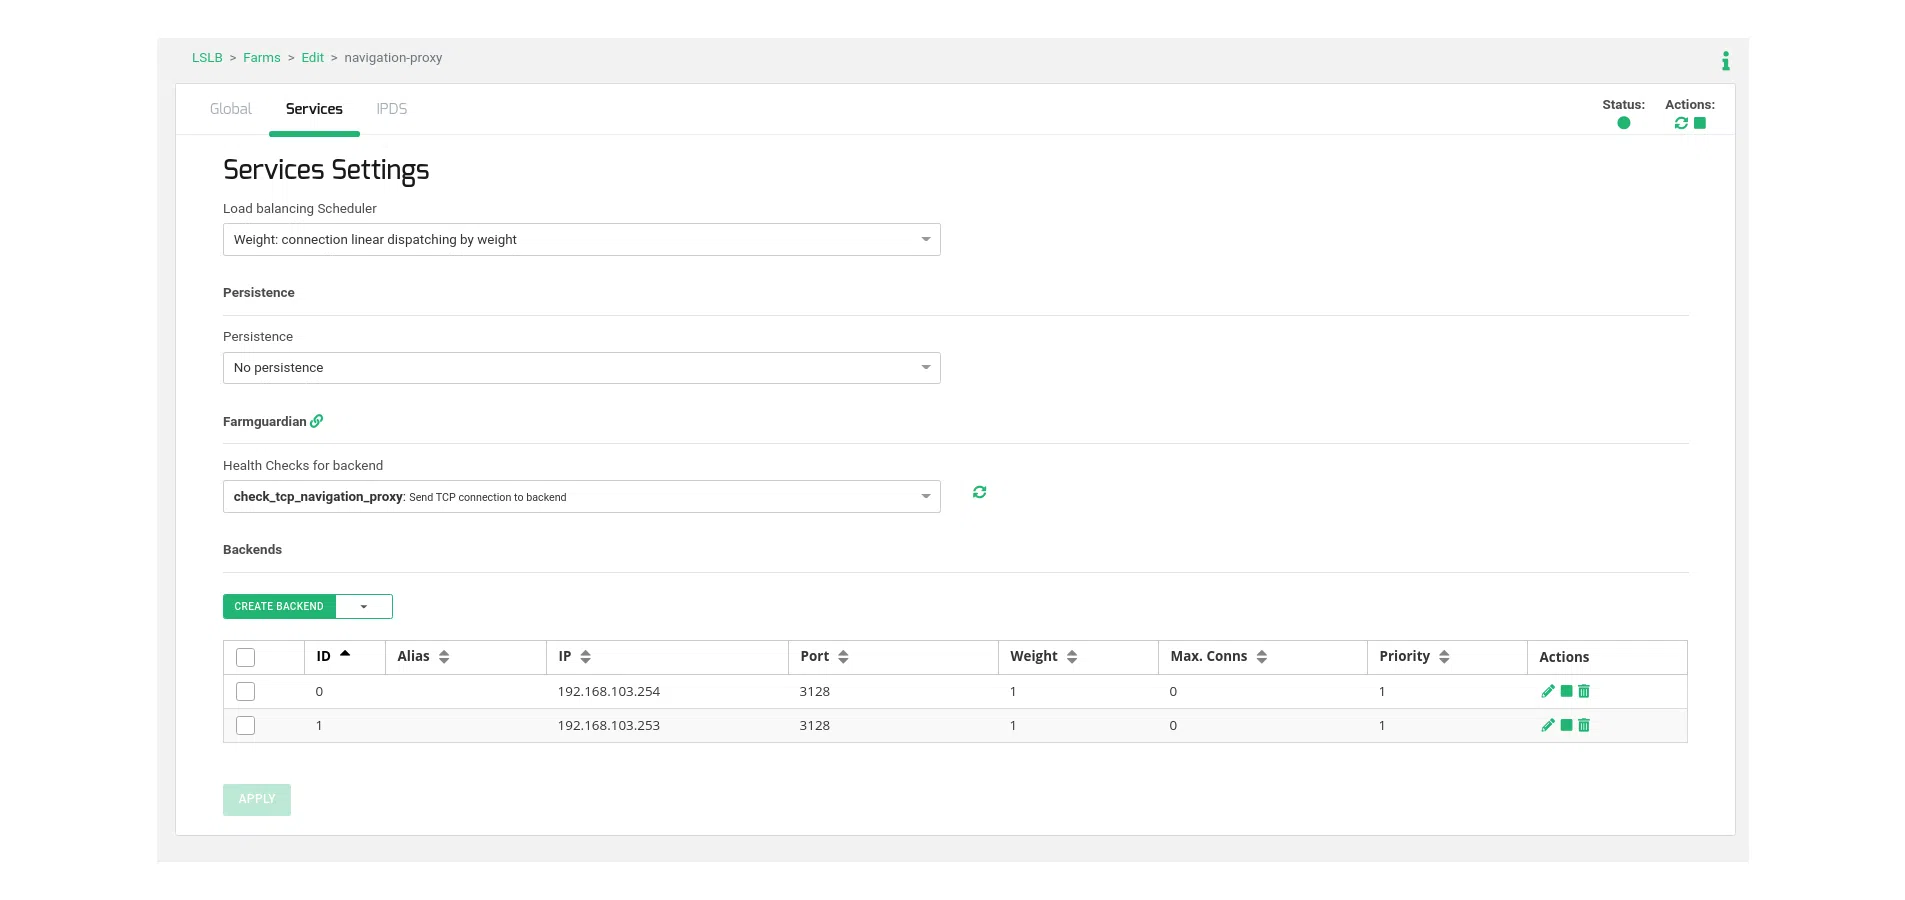
Task: Click the health checks refresh icon
Action: pyautogui.click(x=979, y=492)
